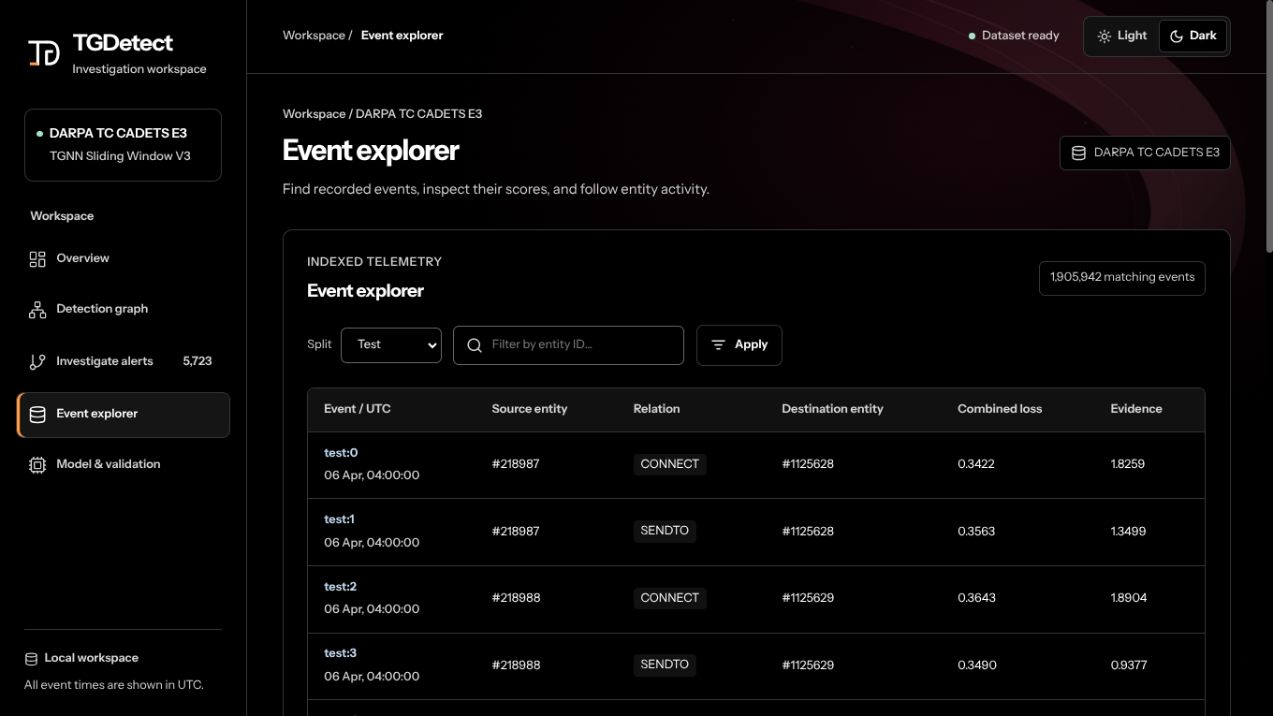Select Event explorer in sidebar

click(x=123, y=414)
